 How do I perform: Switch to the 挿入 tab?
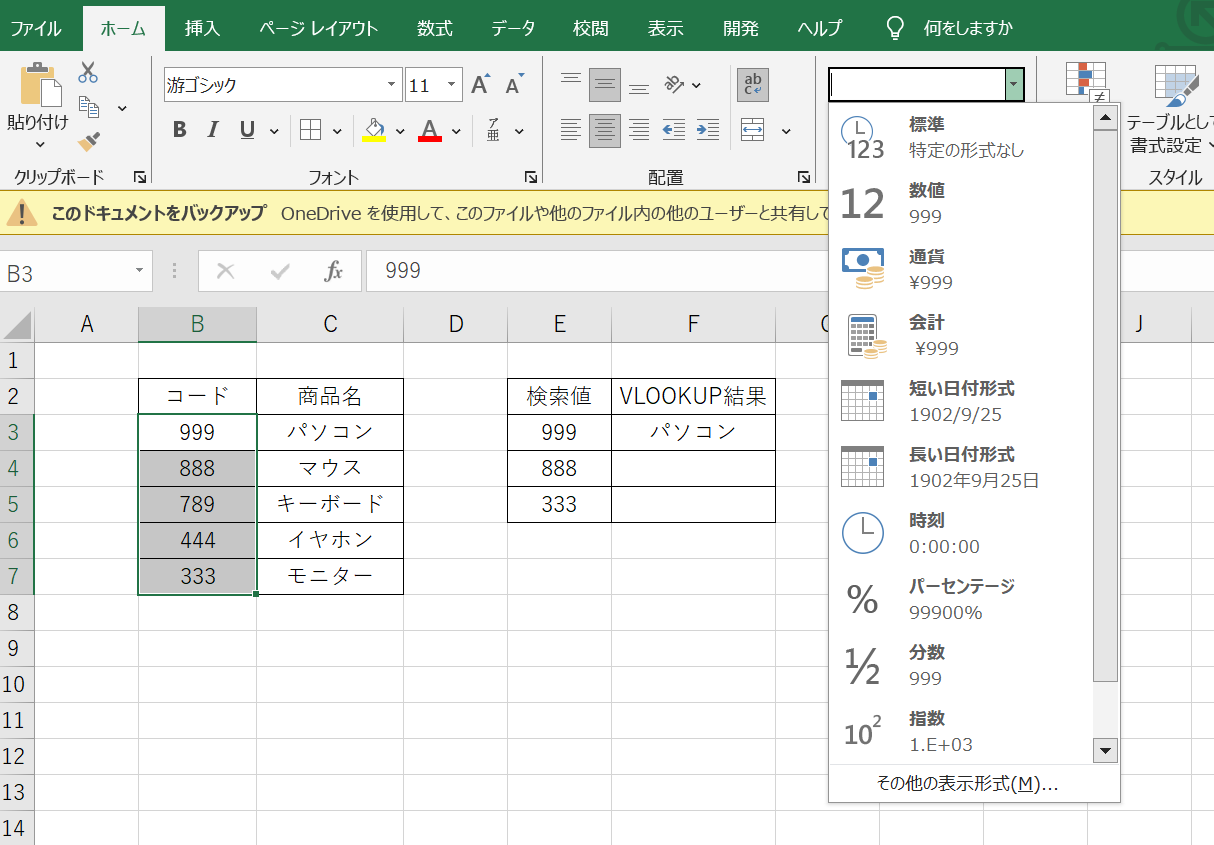202,28
